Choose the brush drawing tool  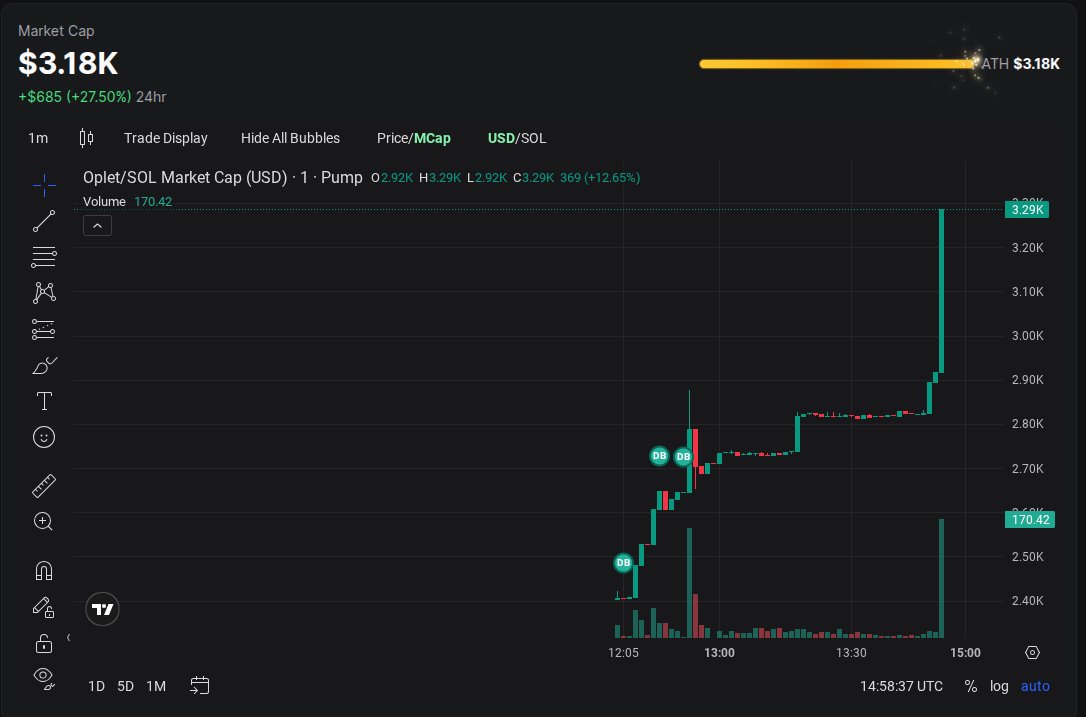pyautogui.click(x=44, y=365)
